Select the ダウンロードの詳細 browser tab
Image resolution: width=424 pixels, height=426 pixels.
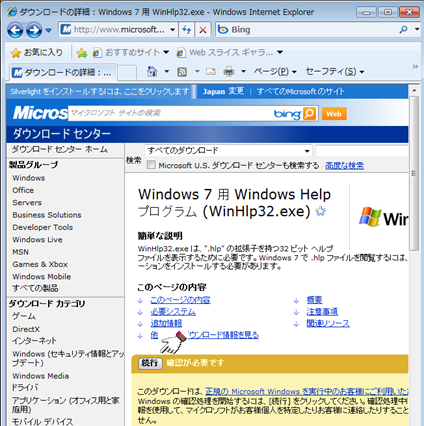point(63,72)
